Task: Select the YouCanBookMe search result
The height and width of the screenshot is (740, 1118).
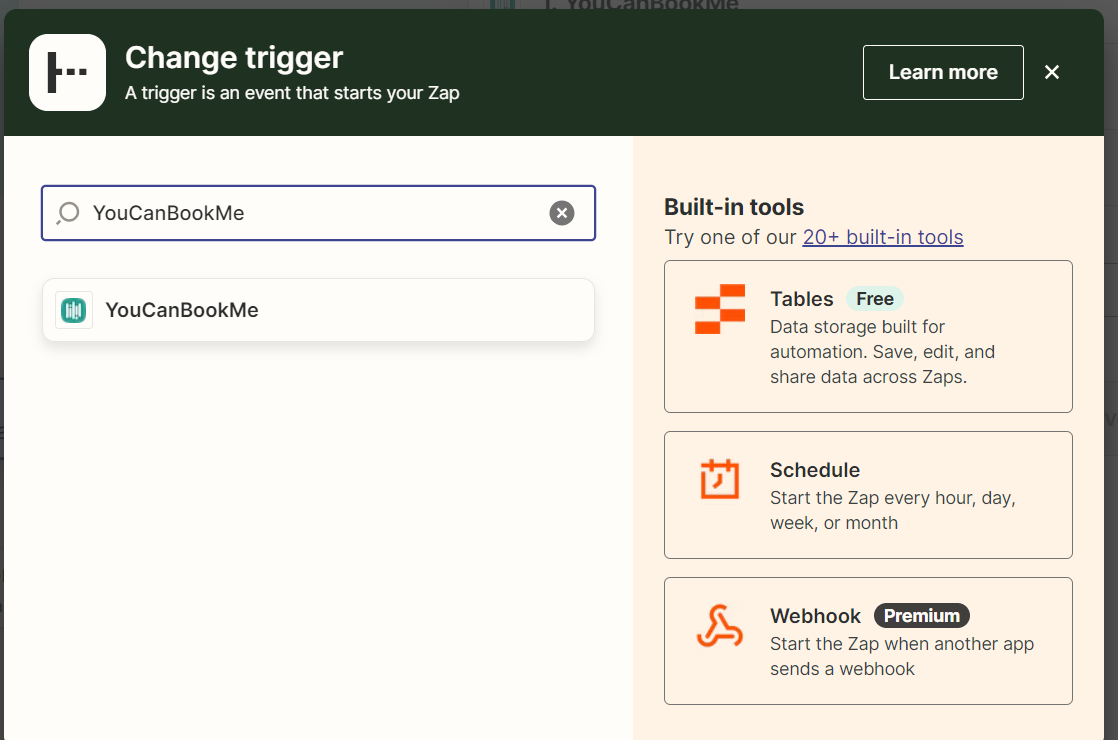Action: tap(318, 309)
